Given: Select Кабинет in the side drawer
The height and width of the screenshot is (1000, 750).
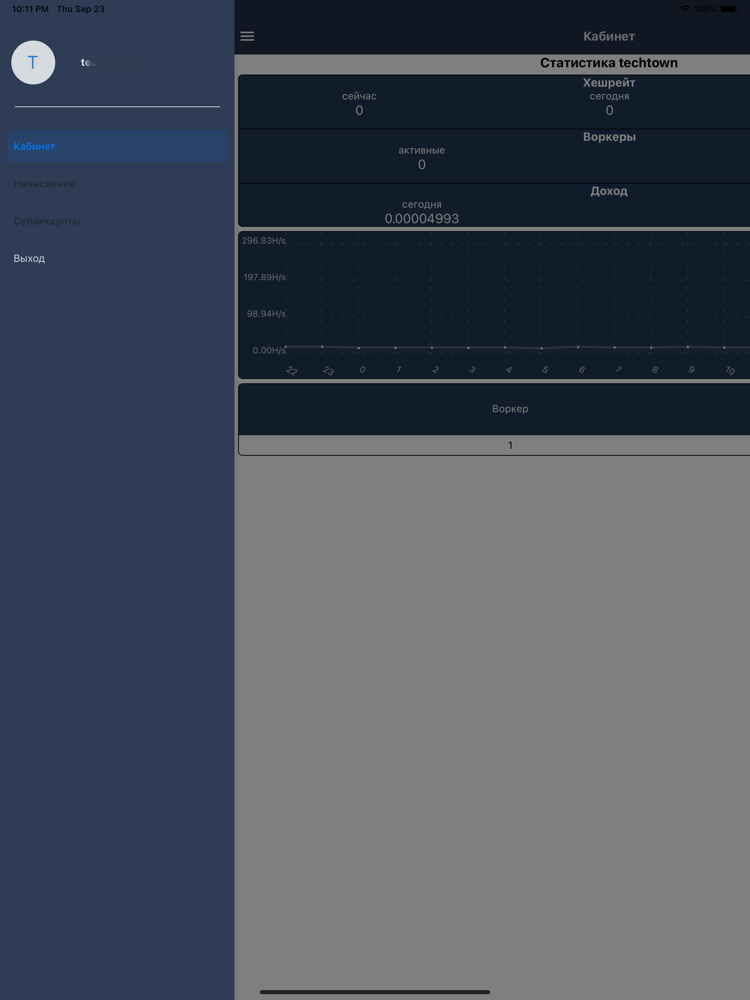Looking at the screenshot, I should (x=117, y=146).
